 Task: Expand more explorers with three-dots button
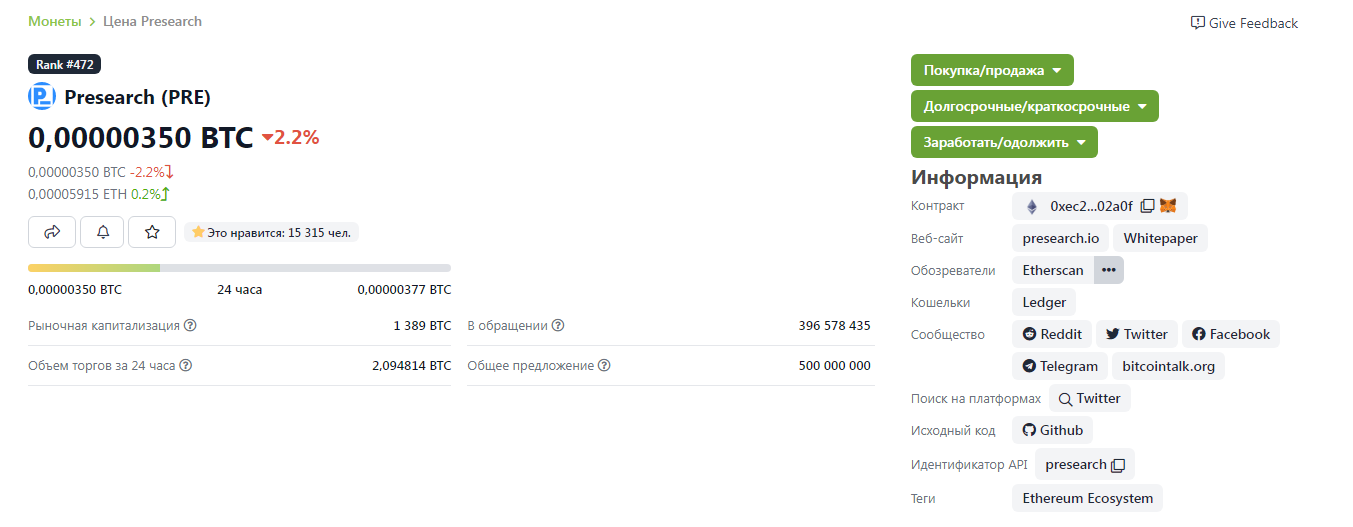[1108, 270]
